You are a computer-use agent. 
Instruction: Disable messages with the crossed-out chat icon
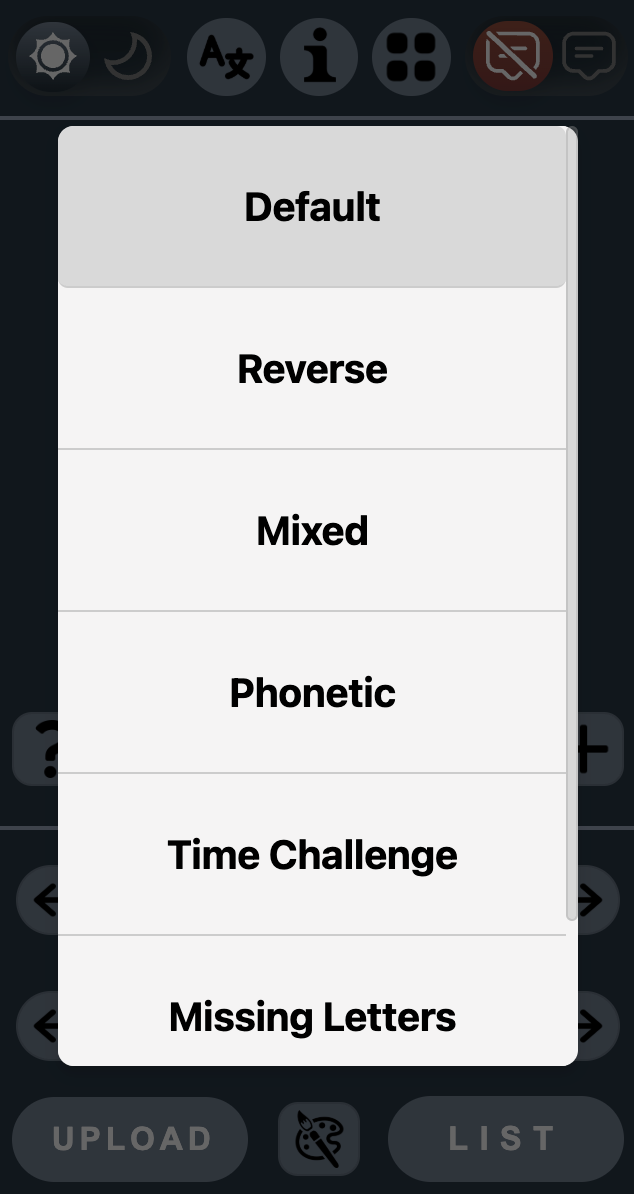(512, 57)
